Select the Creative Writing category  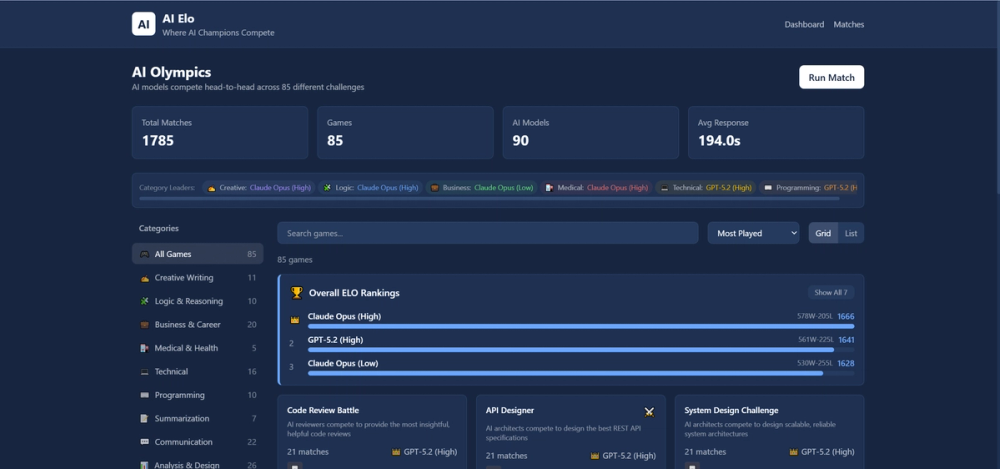coord(198,278)
